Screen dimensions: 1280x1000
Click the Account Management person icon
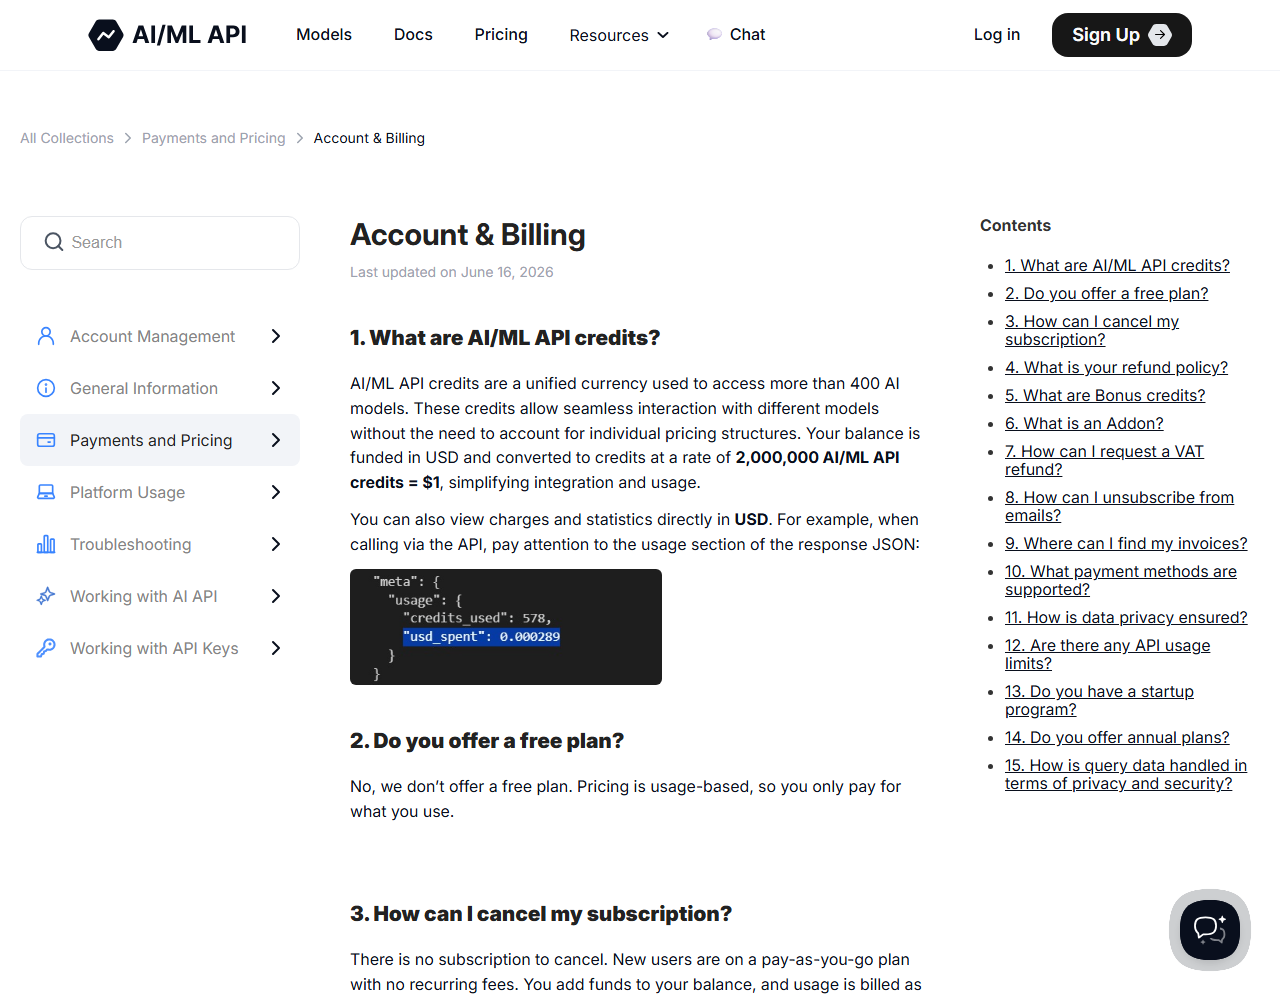46,336
